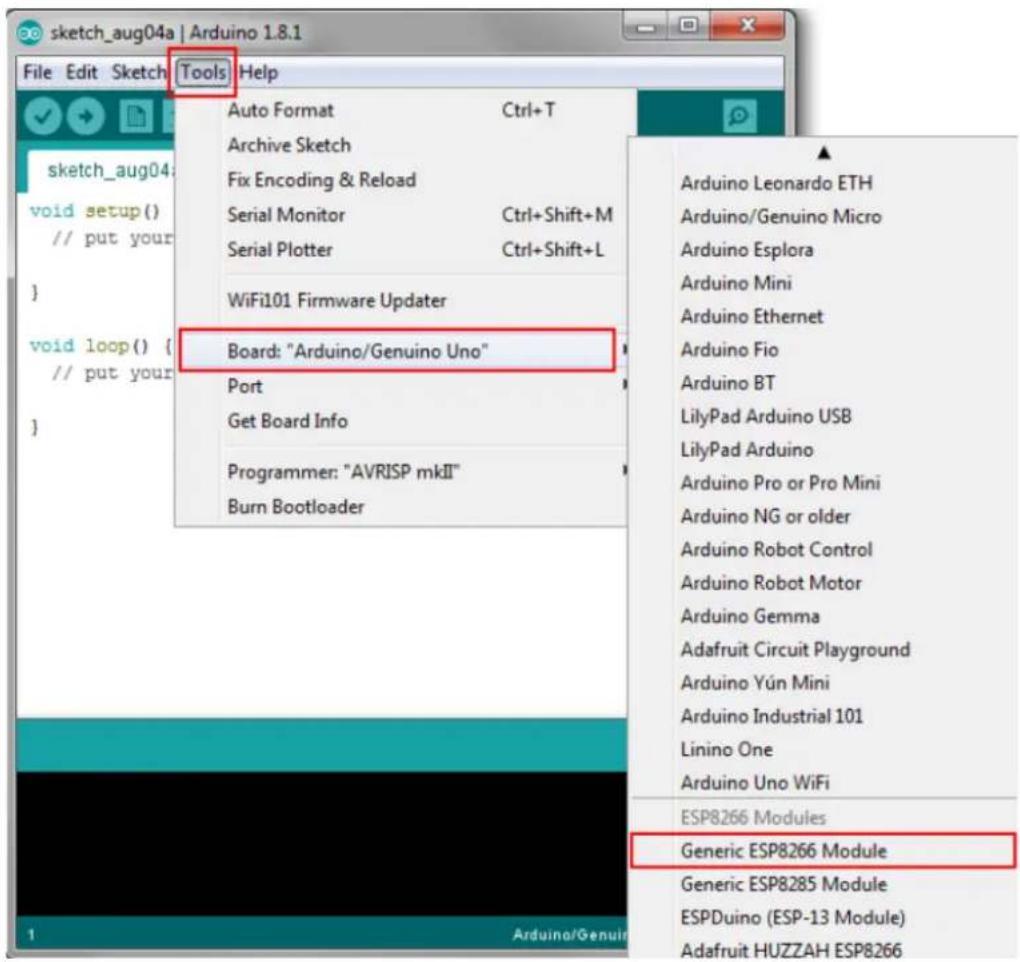Click the Upload arrow toolbar icon
The width and height of the screenshot is (1020, 962).
(x=86, y=116)
